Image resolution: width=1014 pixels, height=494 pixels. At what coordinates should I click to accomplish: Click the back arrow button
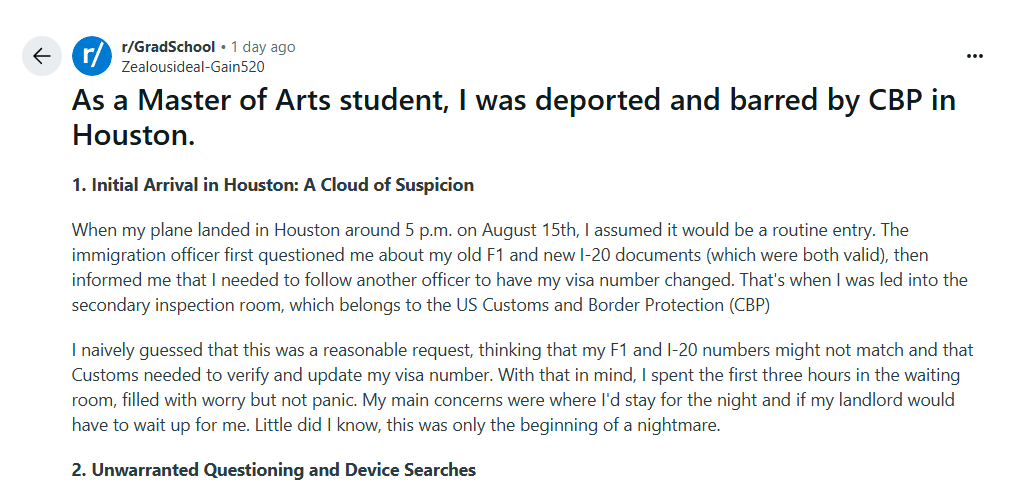pos(41,56)
